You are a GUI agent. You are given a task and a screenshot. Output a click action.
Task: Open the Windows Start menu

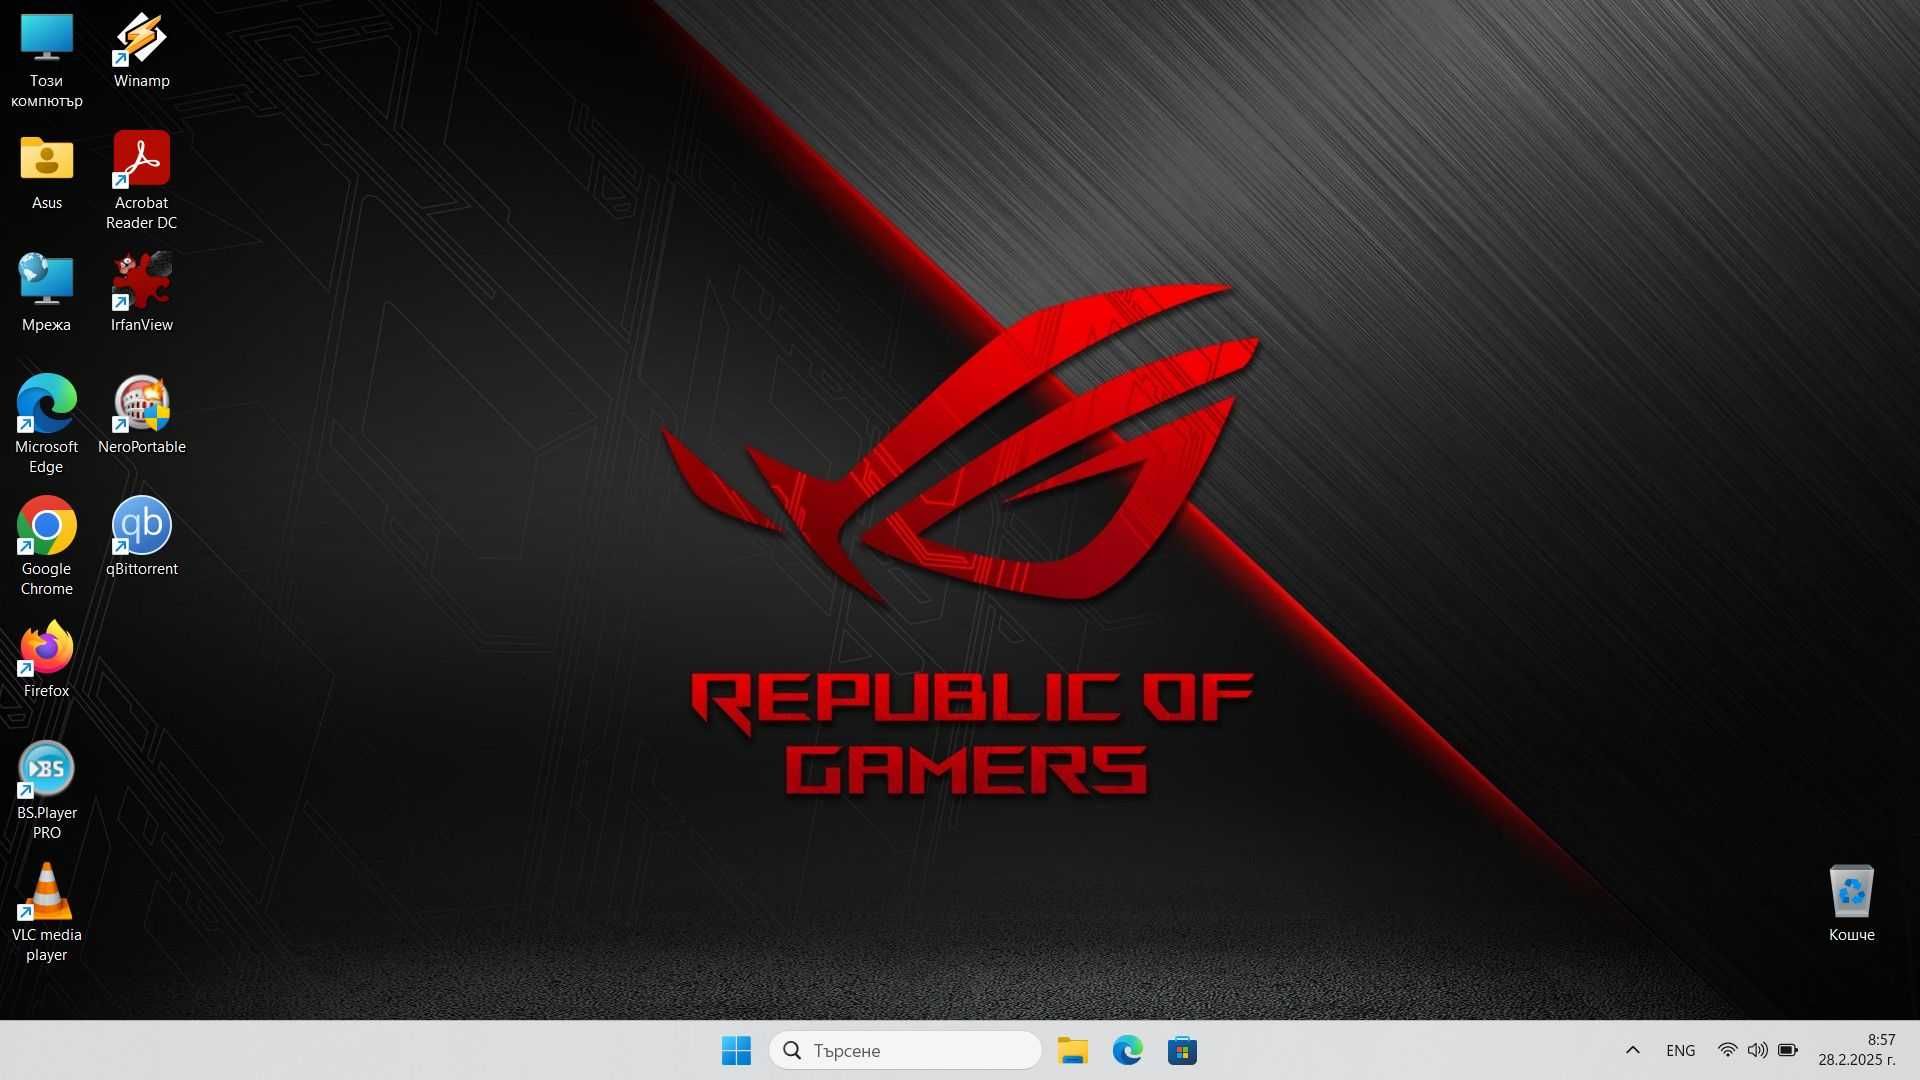click(736, 1050)
